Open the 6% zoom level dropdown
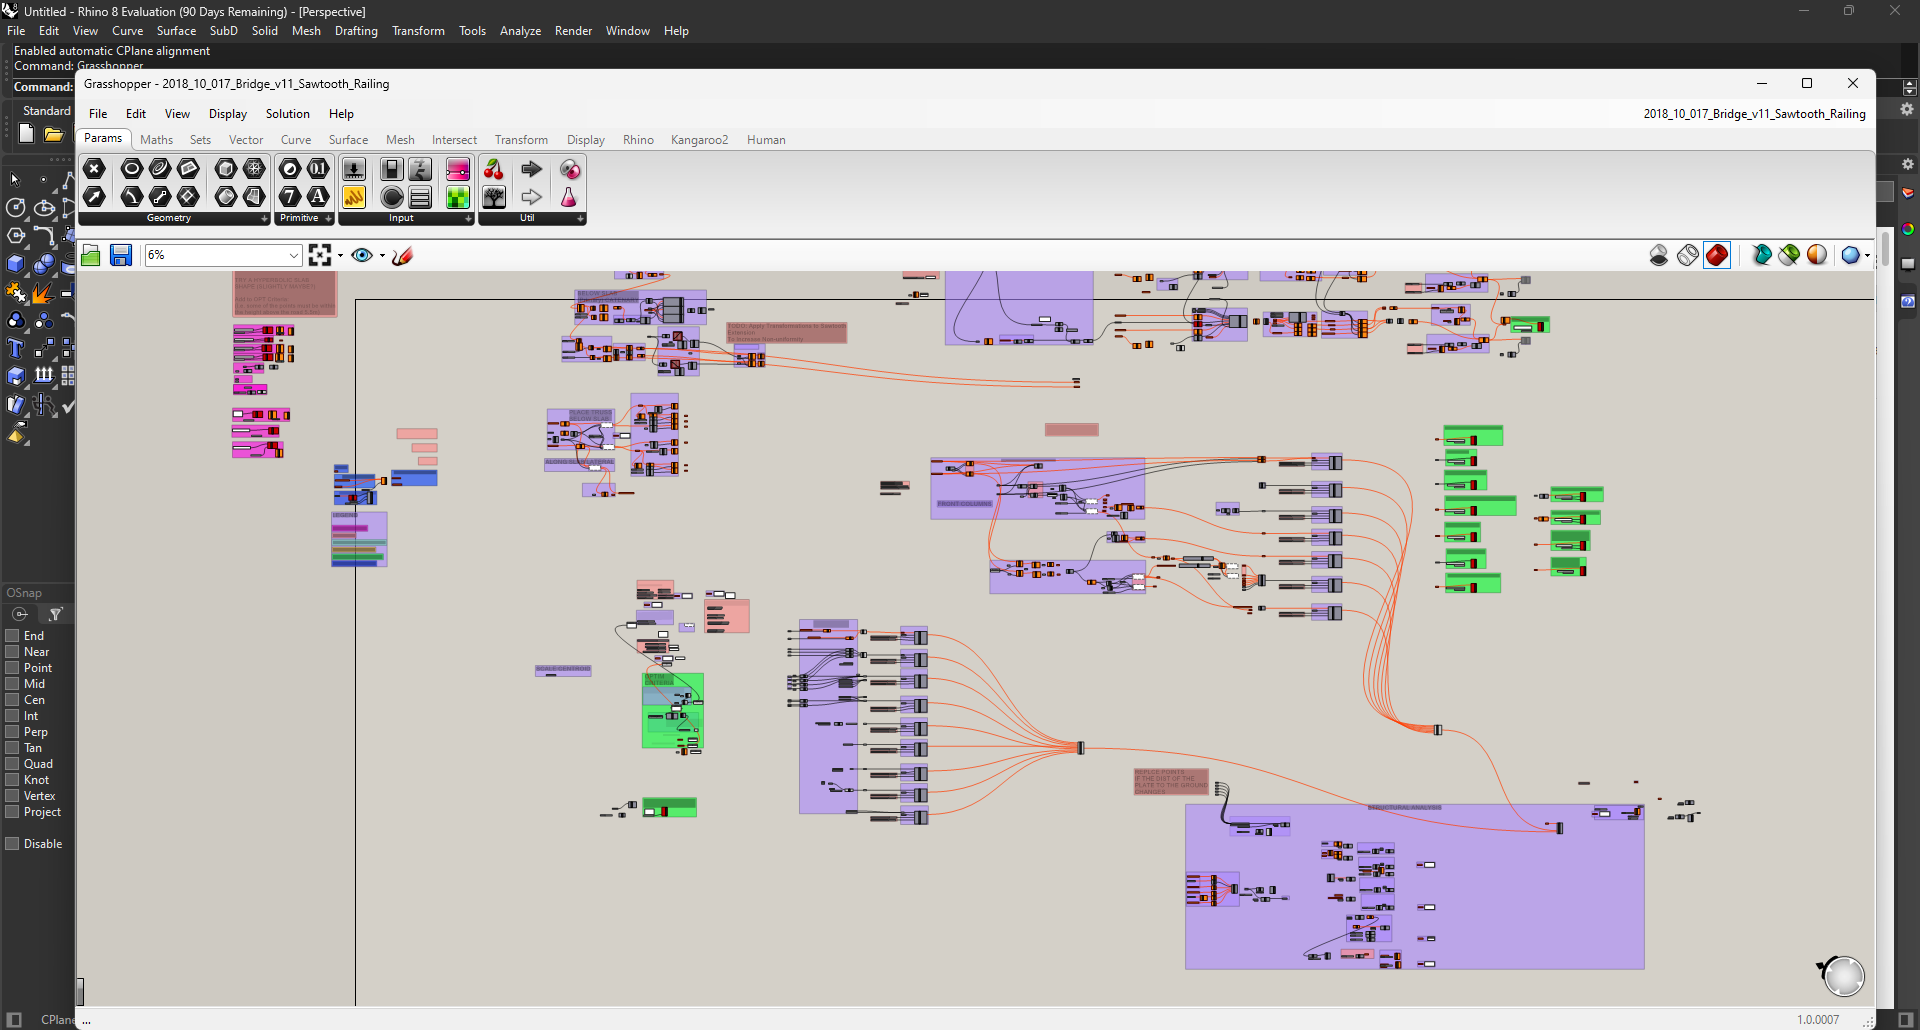 294,256
